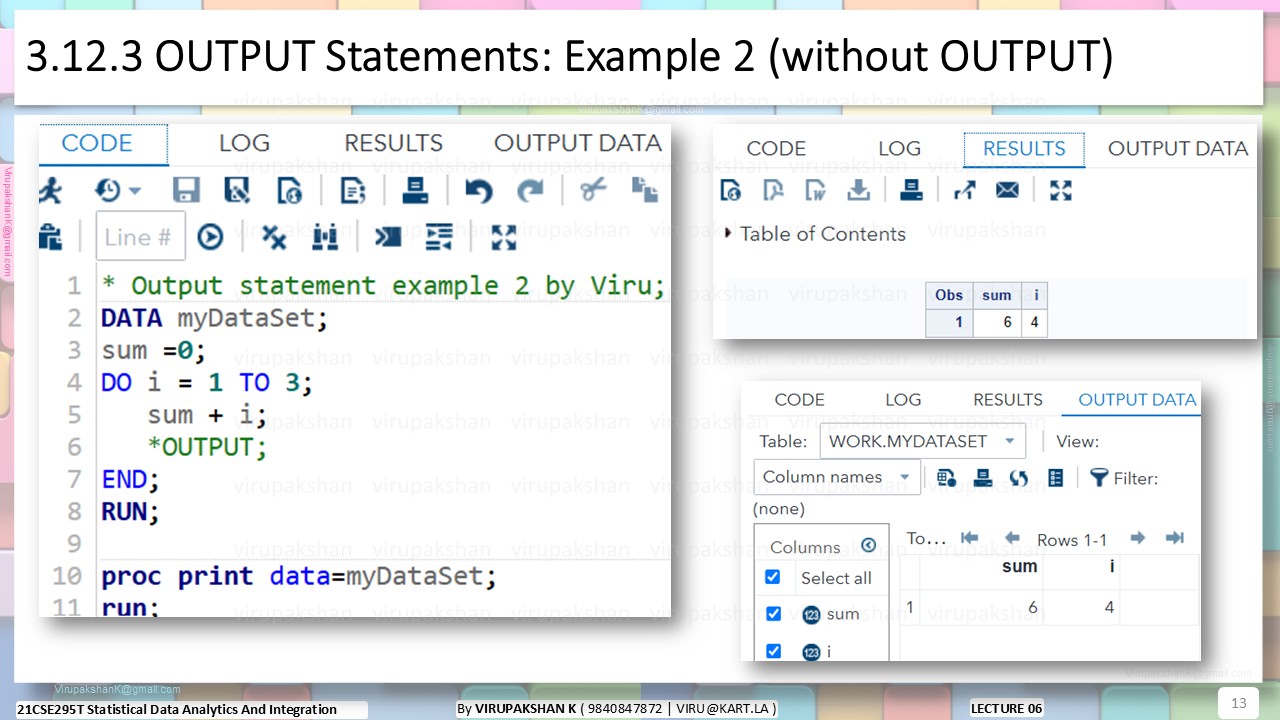Open the Column names view dropdown
This screenshot has height=720, width=1280.
(x=836, y=477)
